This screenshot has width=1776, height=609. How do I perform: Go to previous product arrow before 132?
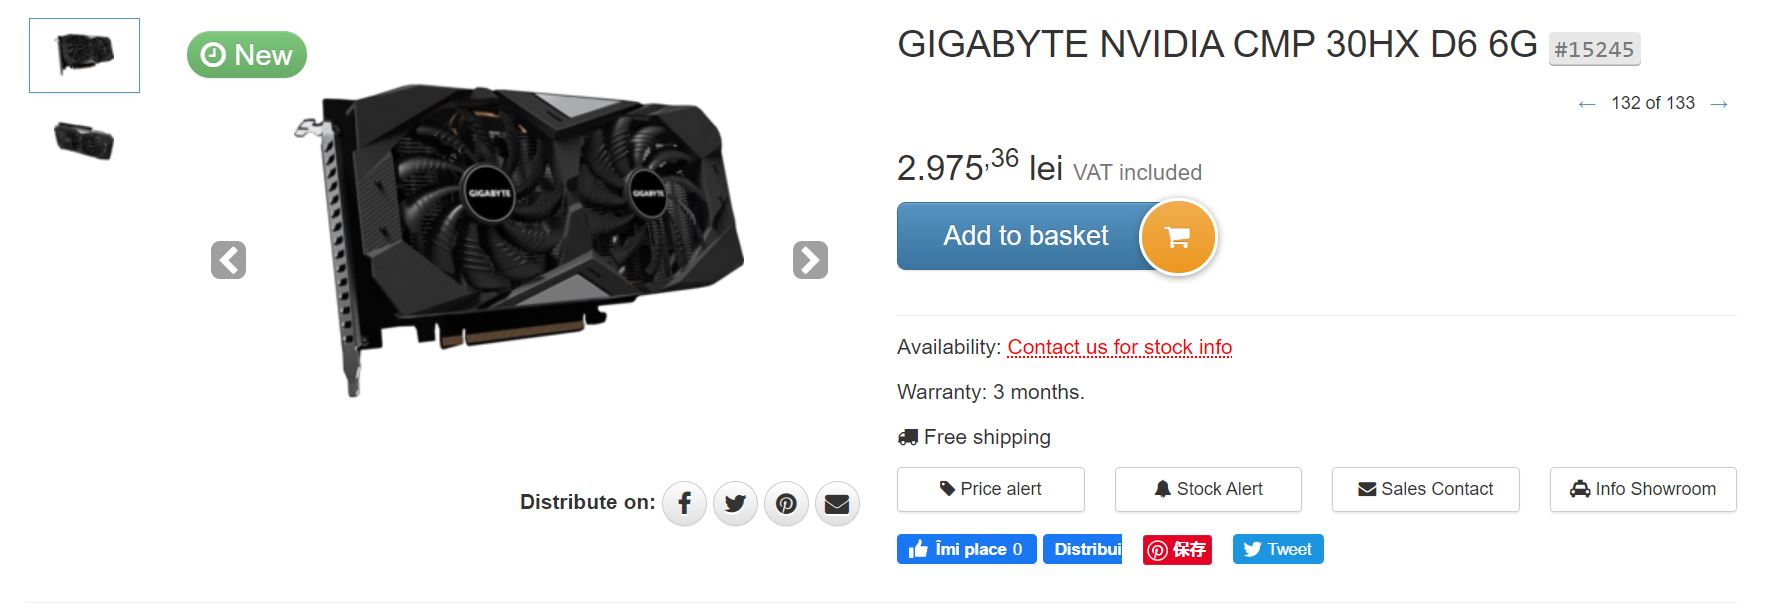pyautogui.click(x=1587, y=104)
